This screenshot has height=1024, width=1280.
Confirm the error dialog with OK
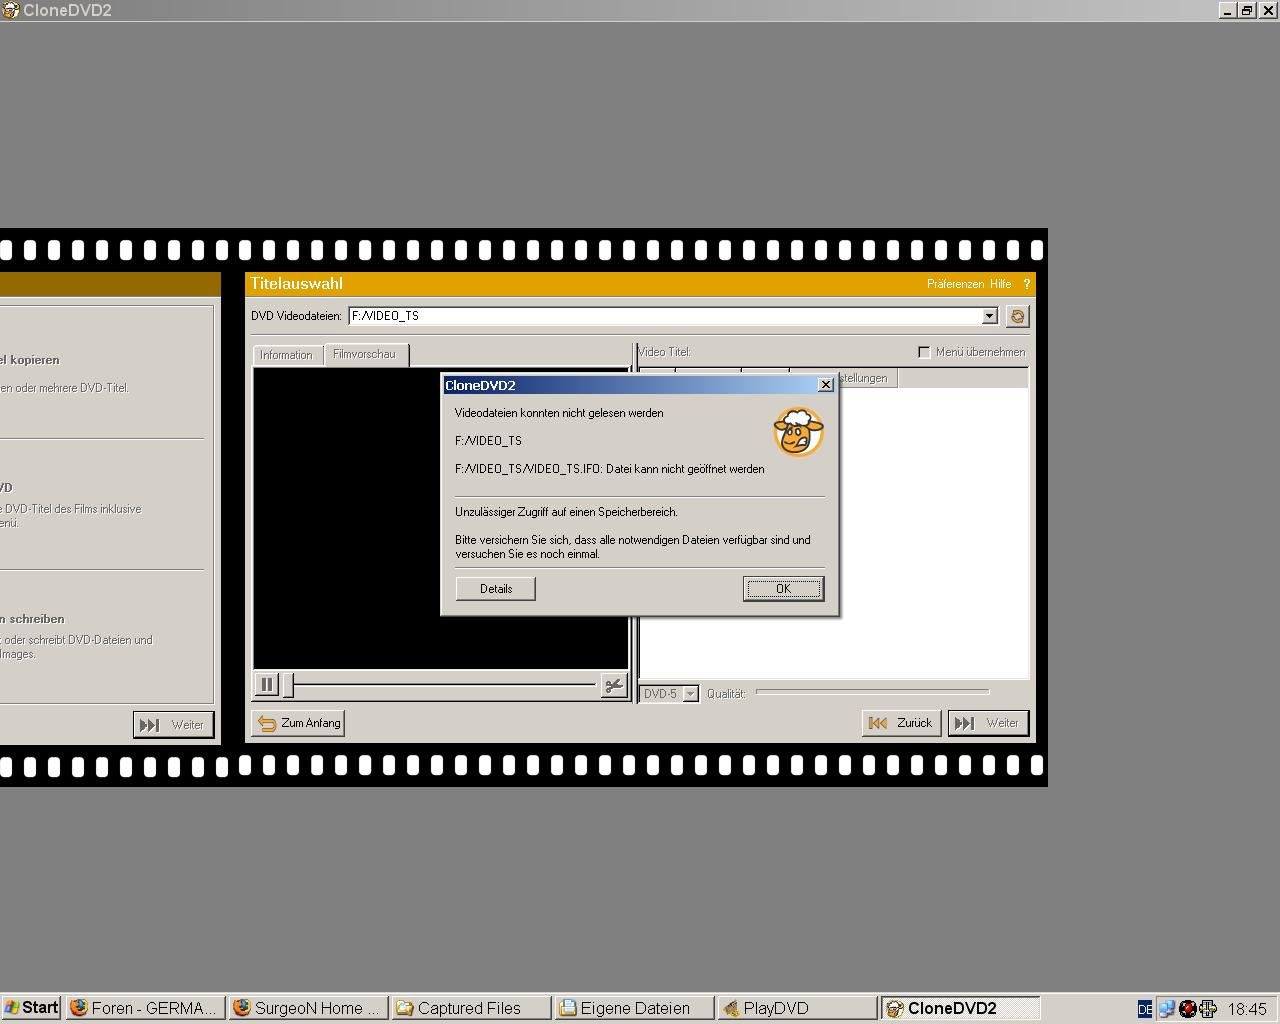click(x=783, y=589)
